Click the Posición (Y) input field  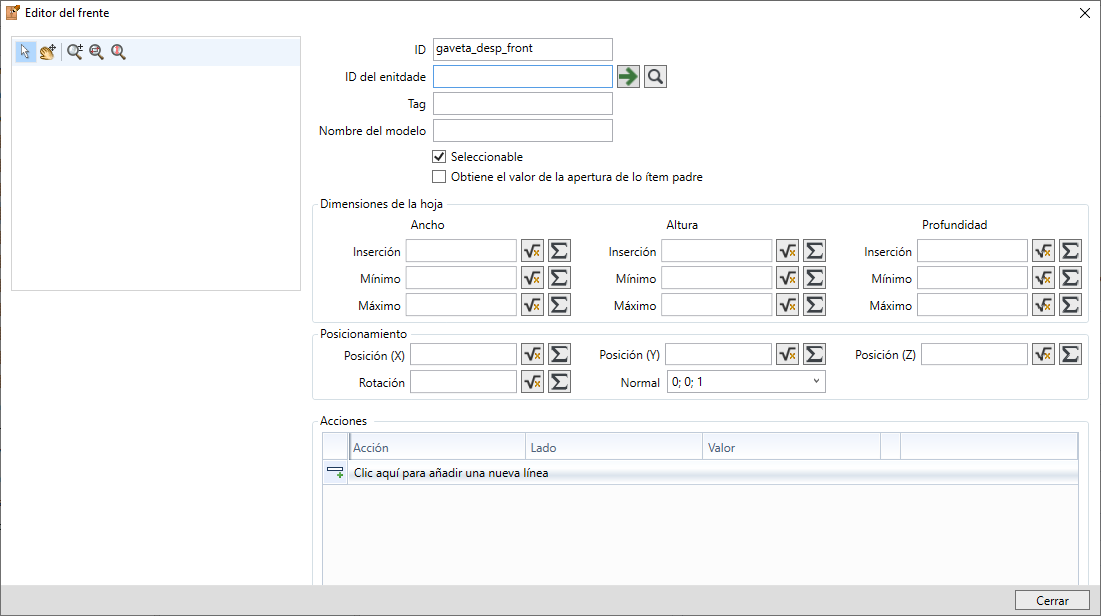[x=719, y=354]
